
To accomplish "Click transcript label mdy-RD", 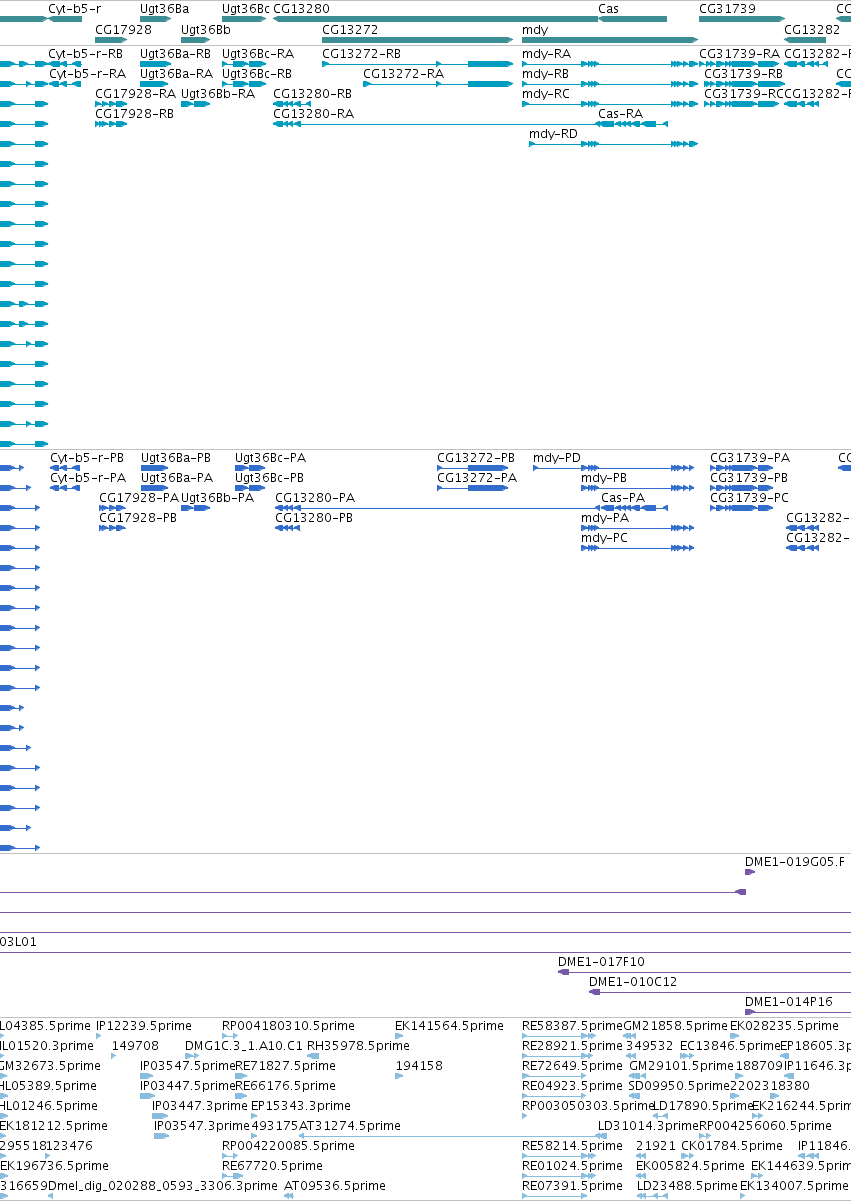I will [x=553, y=133].
